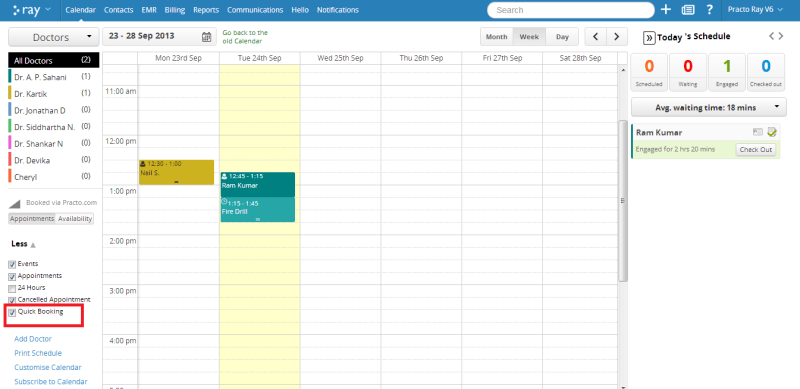Screen dimensions: 800x389
Task: Go to the previous week arrow
Action: point(595,37)
